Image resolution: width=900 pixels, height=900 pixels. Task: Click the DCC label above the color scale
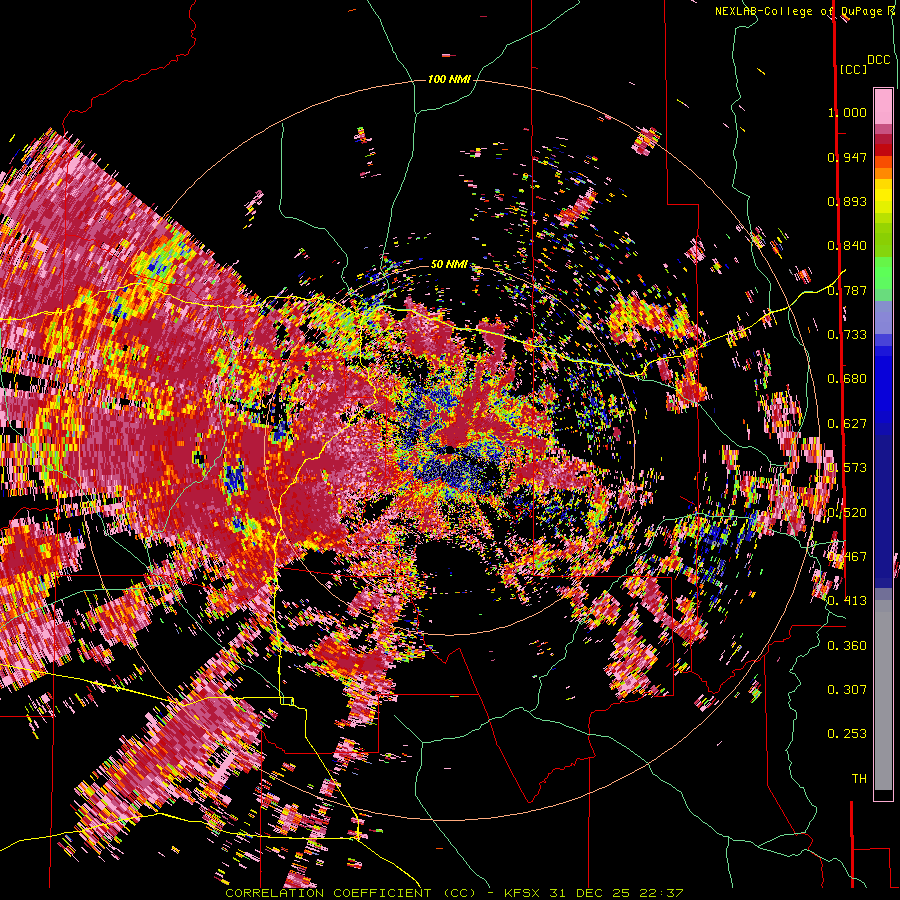pos(878,60)
